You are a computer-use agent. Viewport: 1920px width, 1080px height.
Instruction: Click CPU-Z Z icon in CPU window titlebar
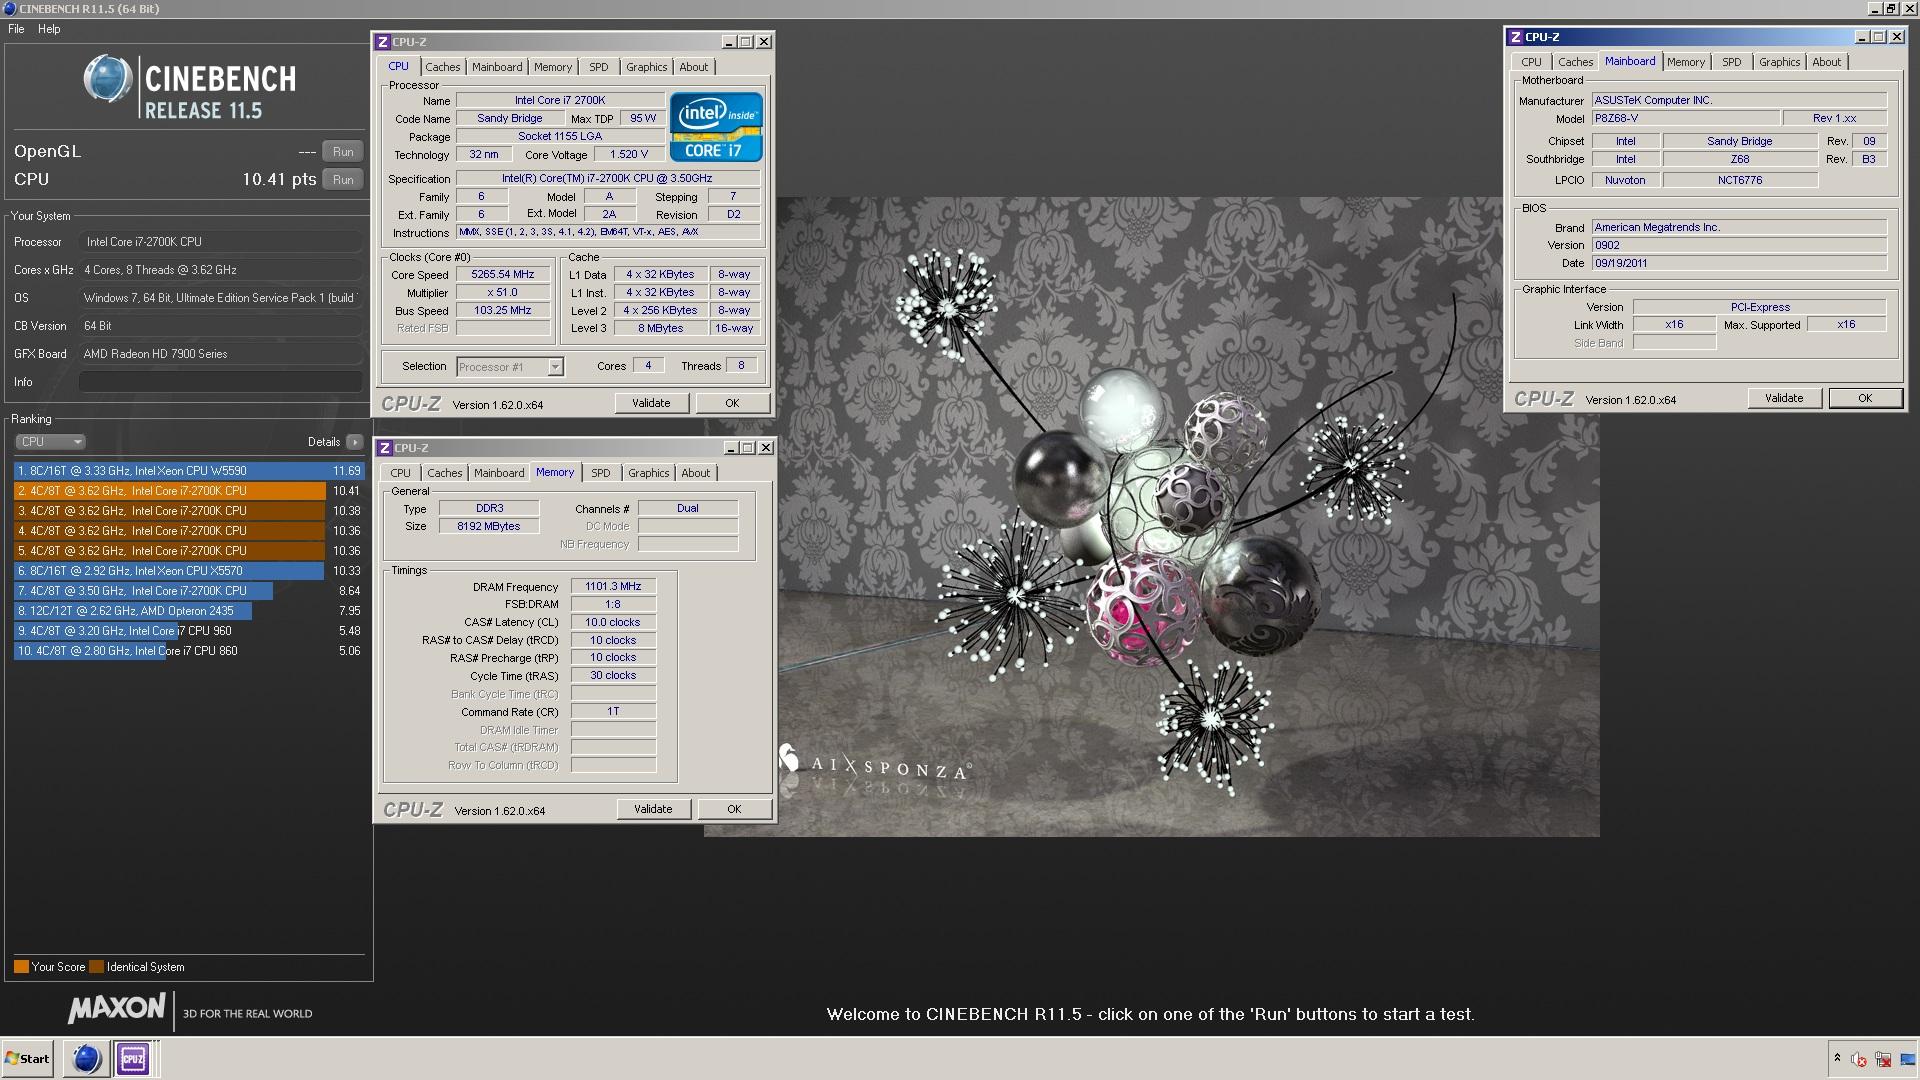[383, 42]
